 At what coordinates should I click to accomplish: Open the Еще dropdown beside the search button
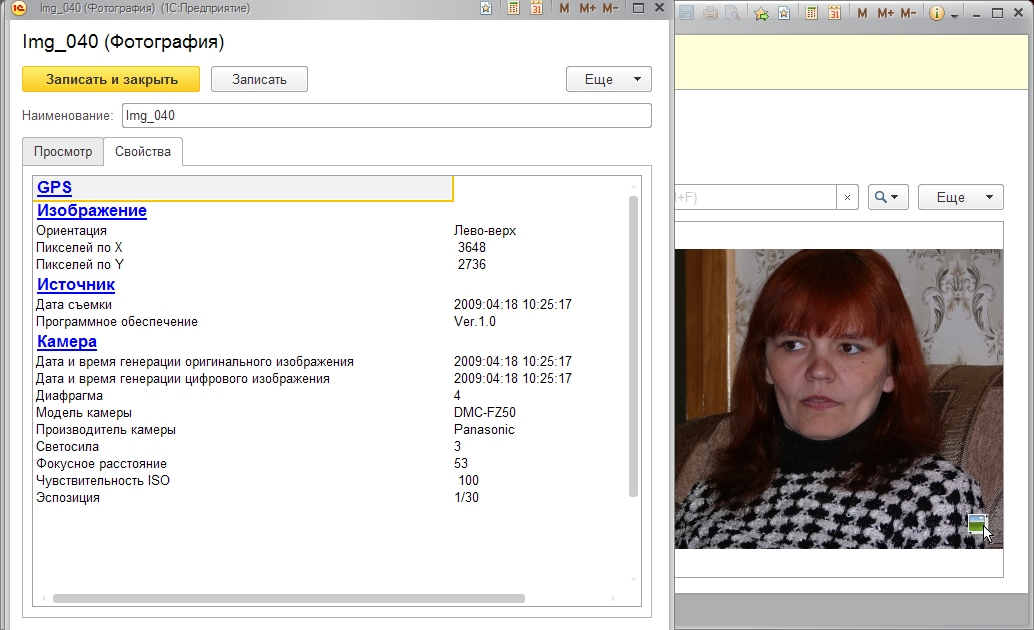(960, 197)
